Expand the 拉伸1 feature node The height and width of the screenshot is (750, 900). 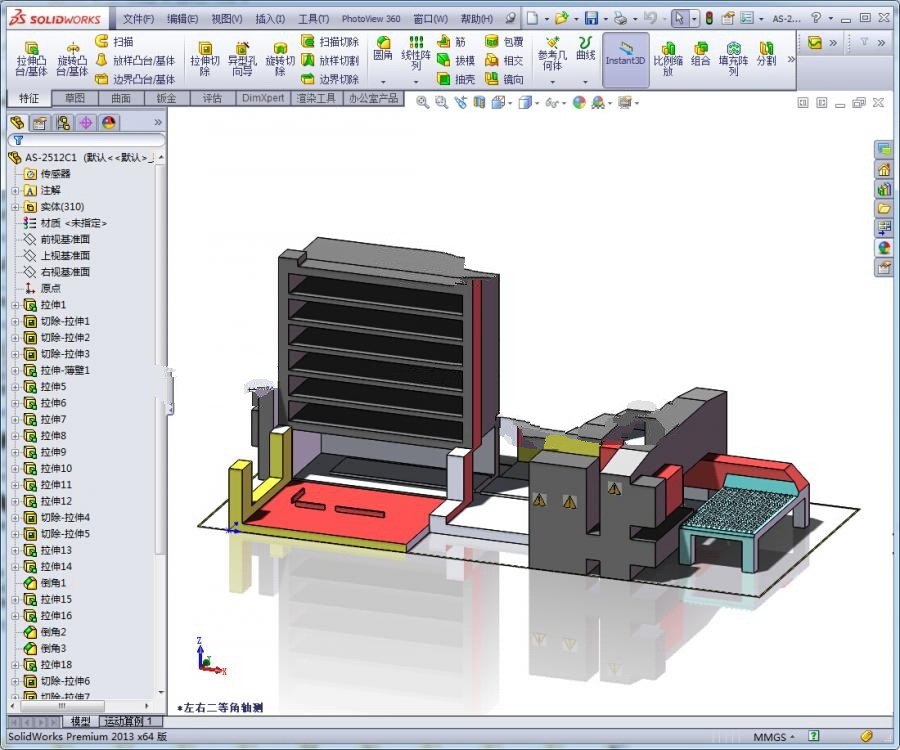[x=15, y=305]
